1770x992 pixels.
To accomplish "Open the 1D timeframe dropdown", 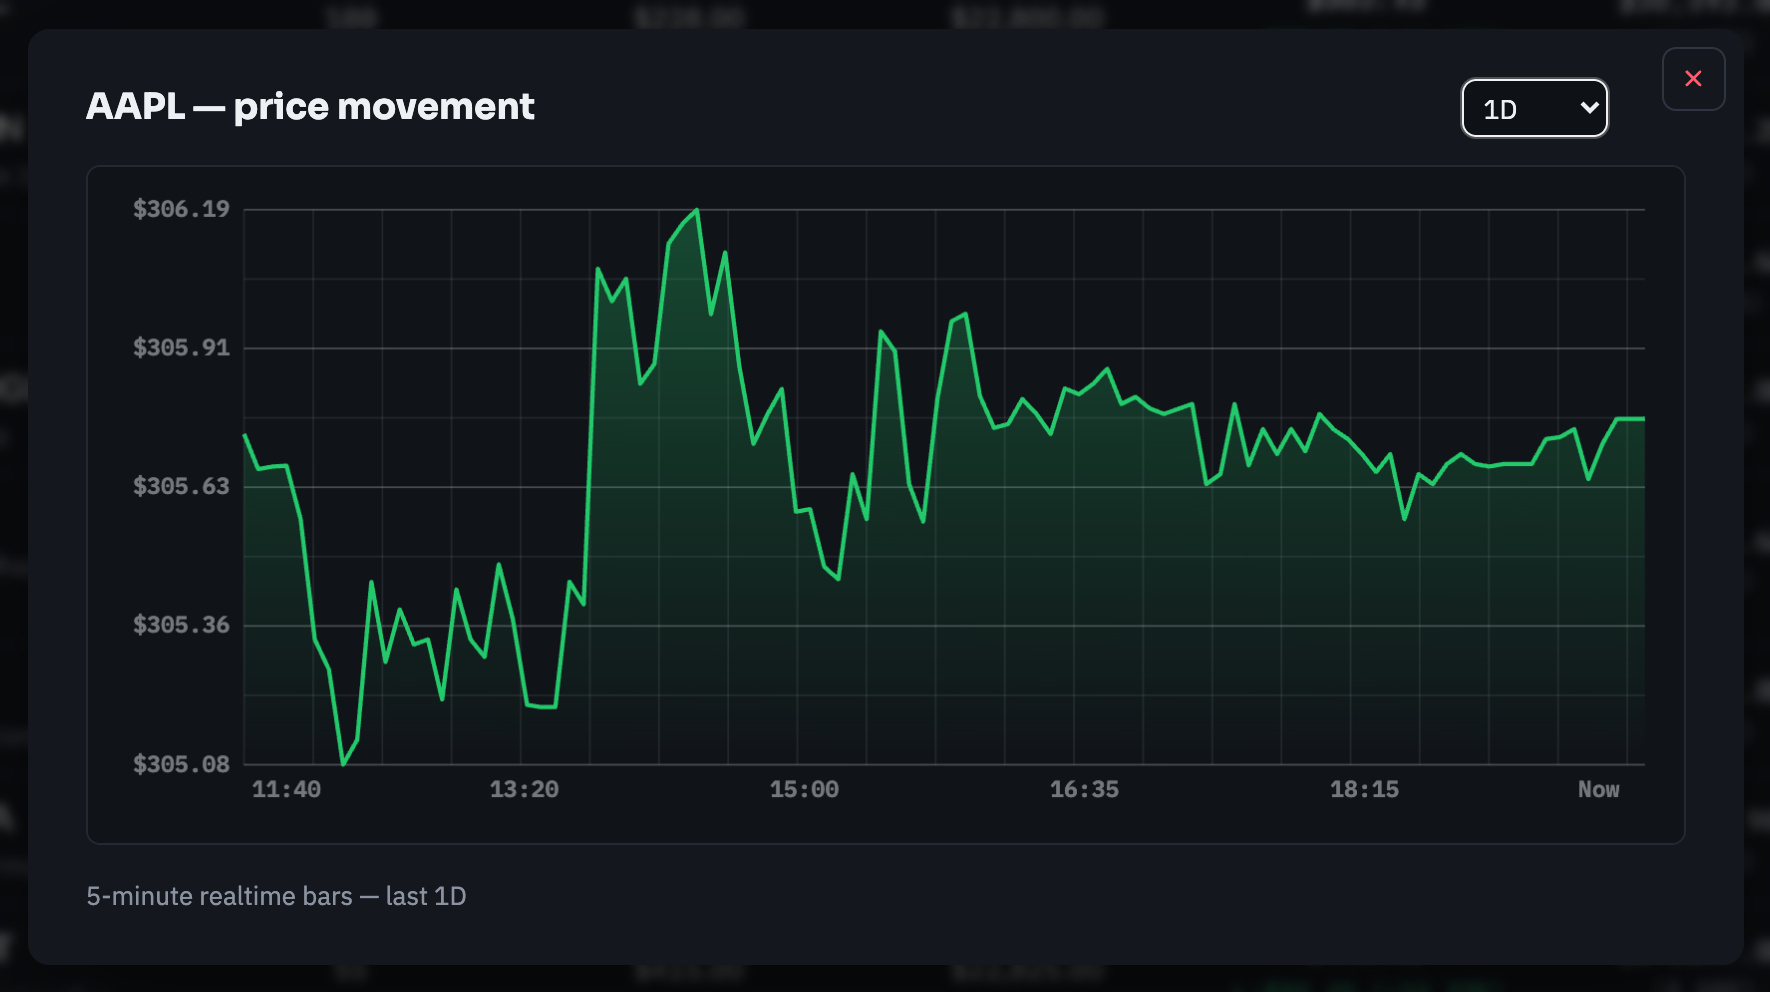I will tap(1534, 108).
